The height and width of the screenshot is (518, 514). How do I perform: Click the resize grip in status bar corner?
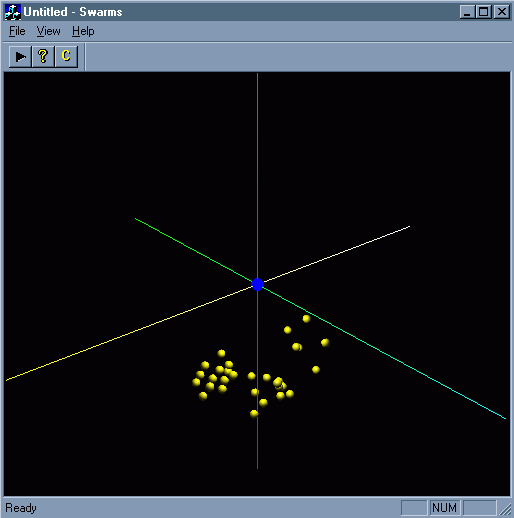click(506, 509)
